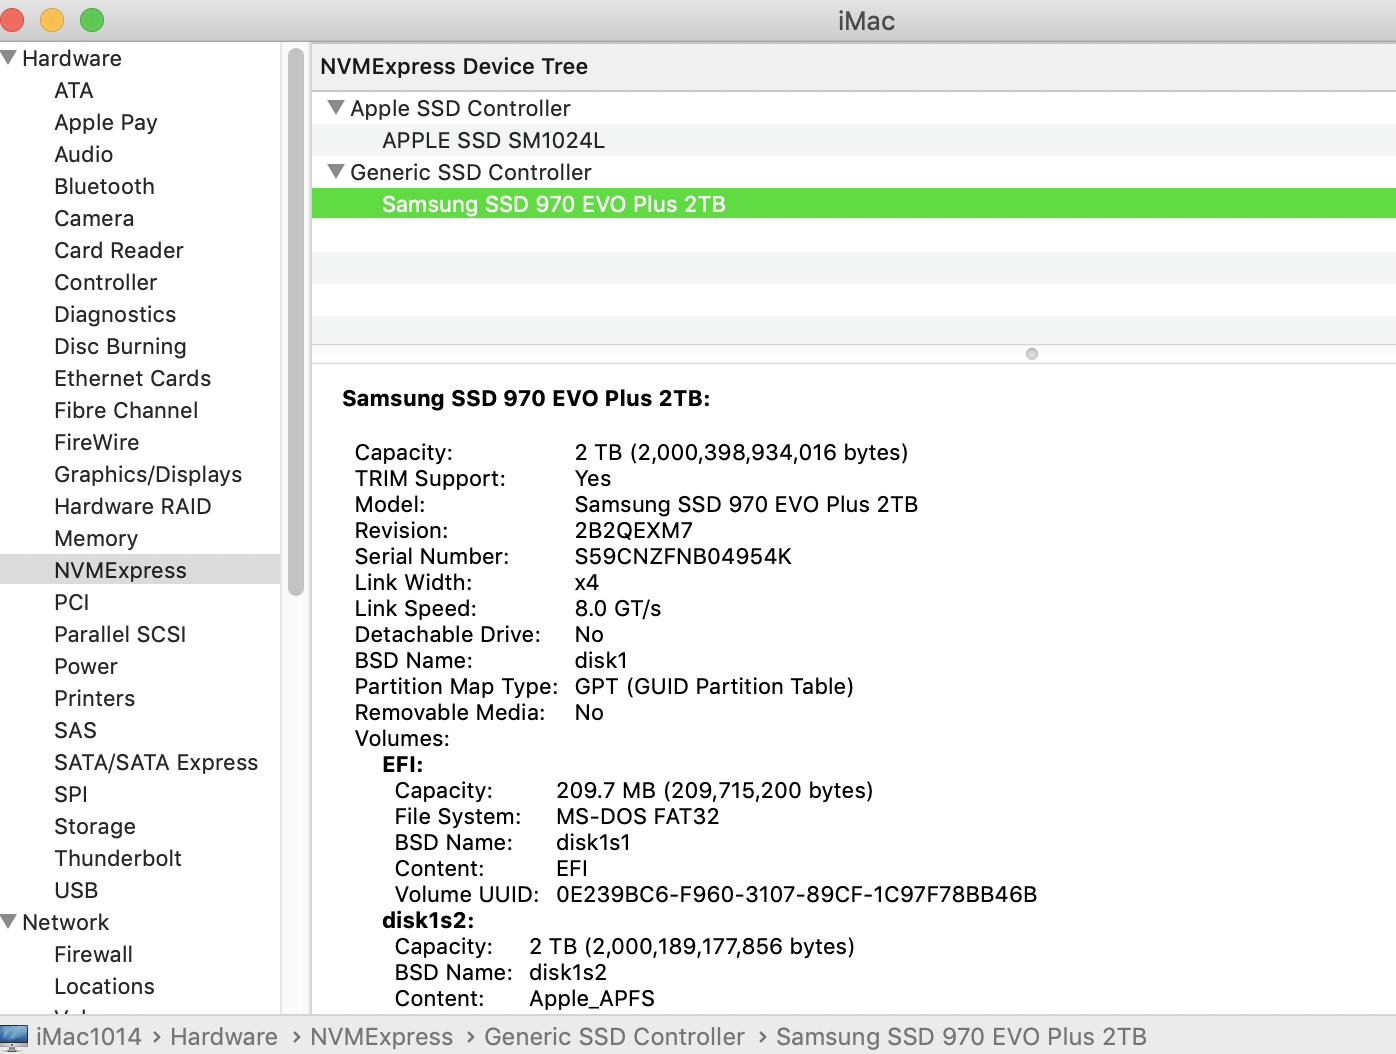Click the Samsung SSD 970 EVO Plus 2TB details heading
The height and width of the screenshot is (1054, 1396).
(x=526, y=398)
